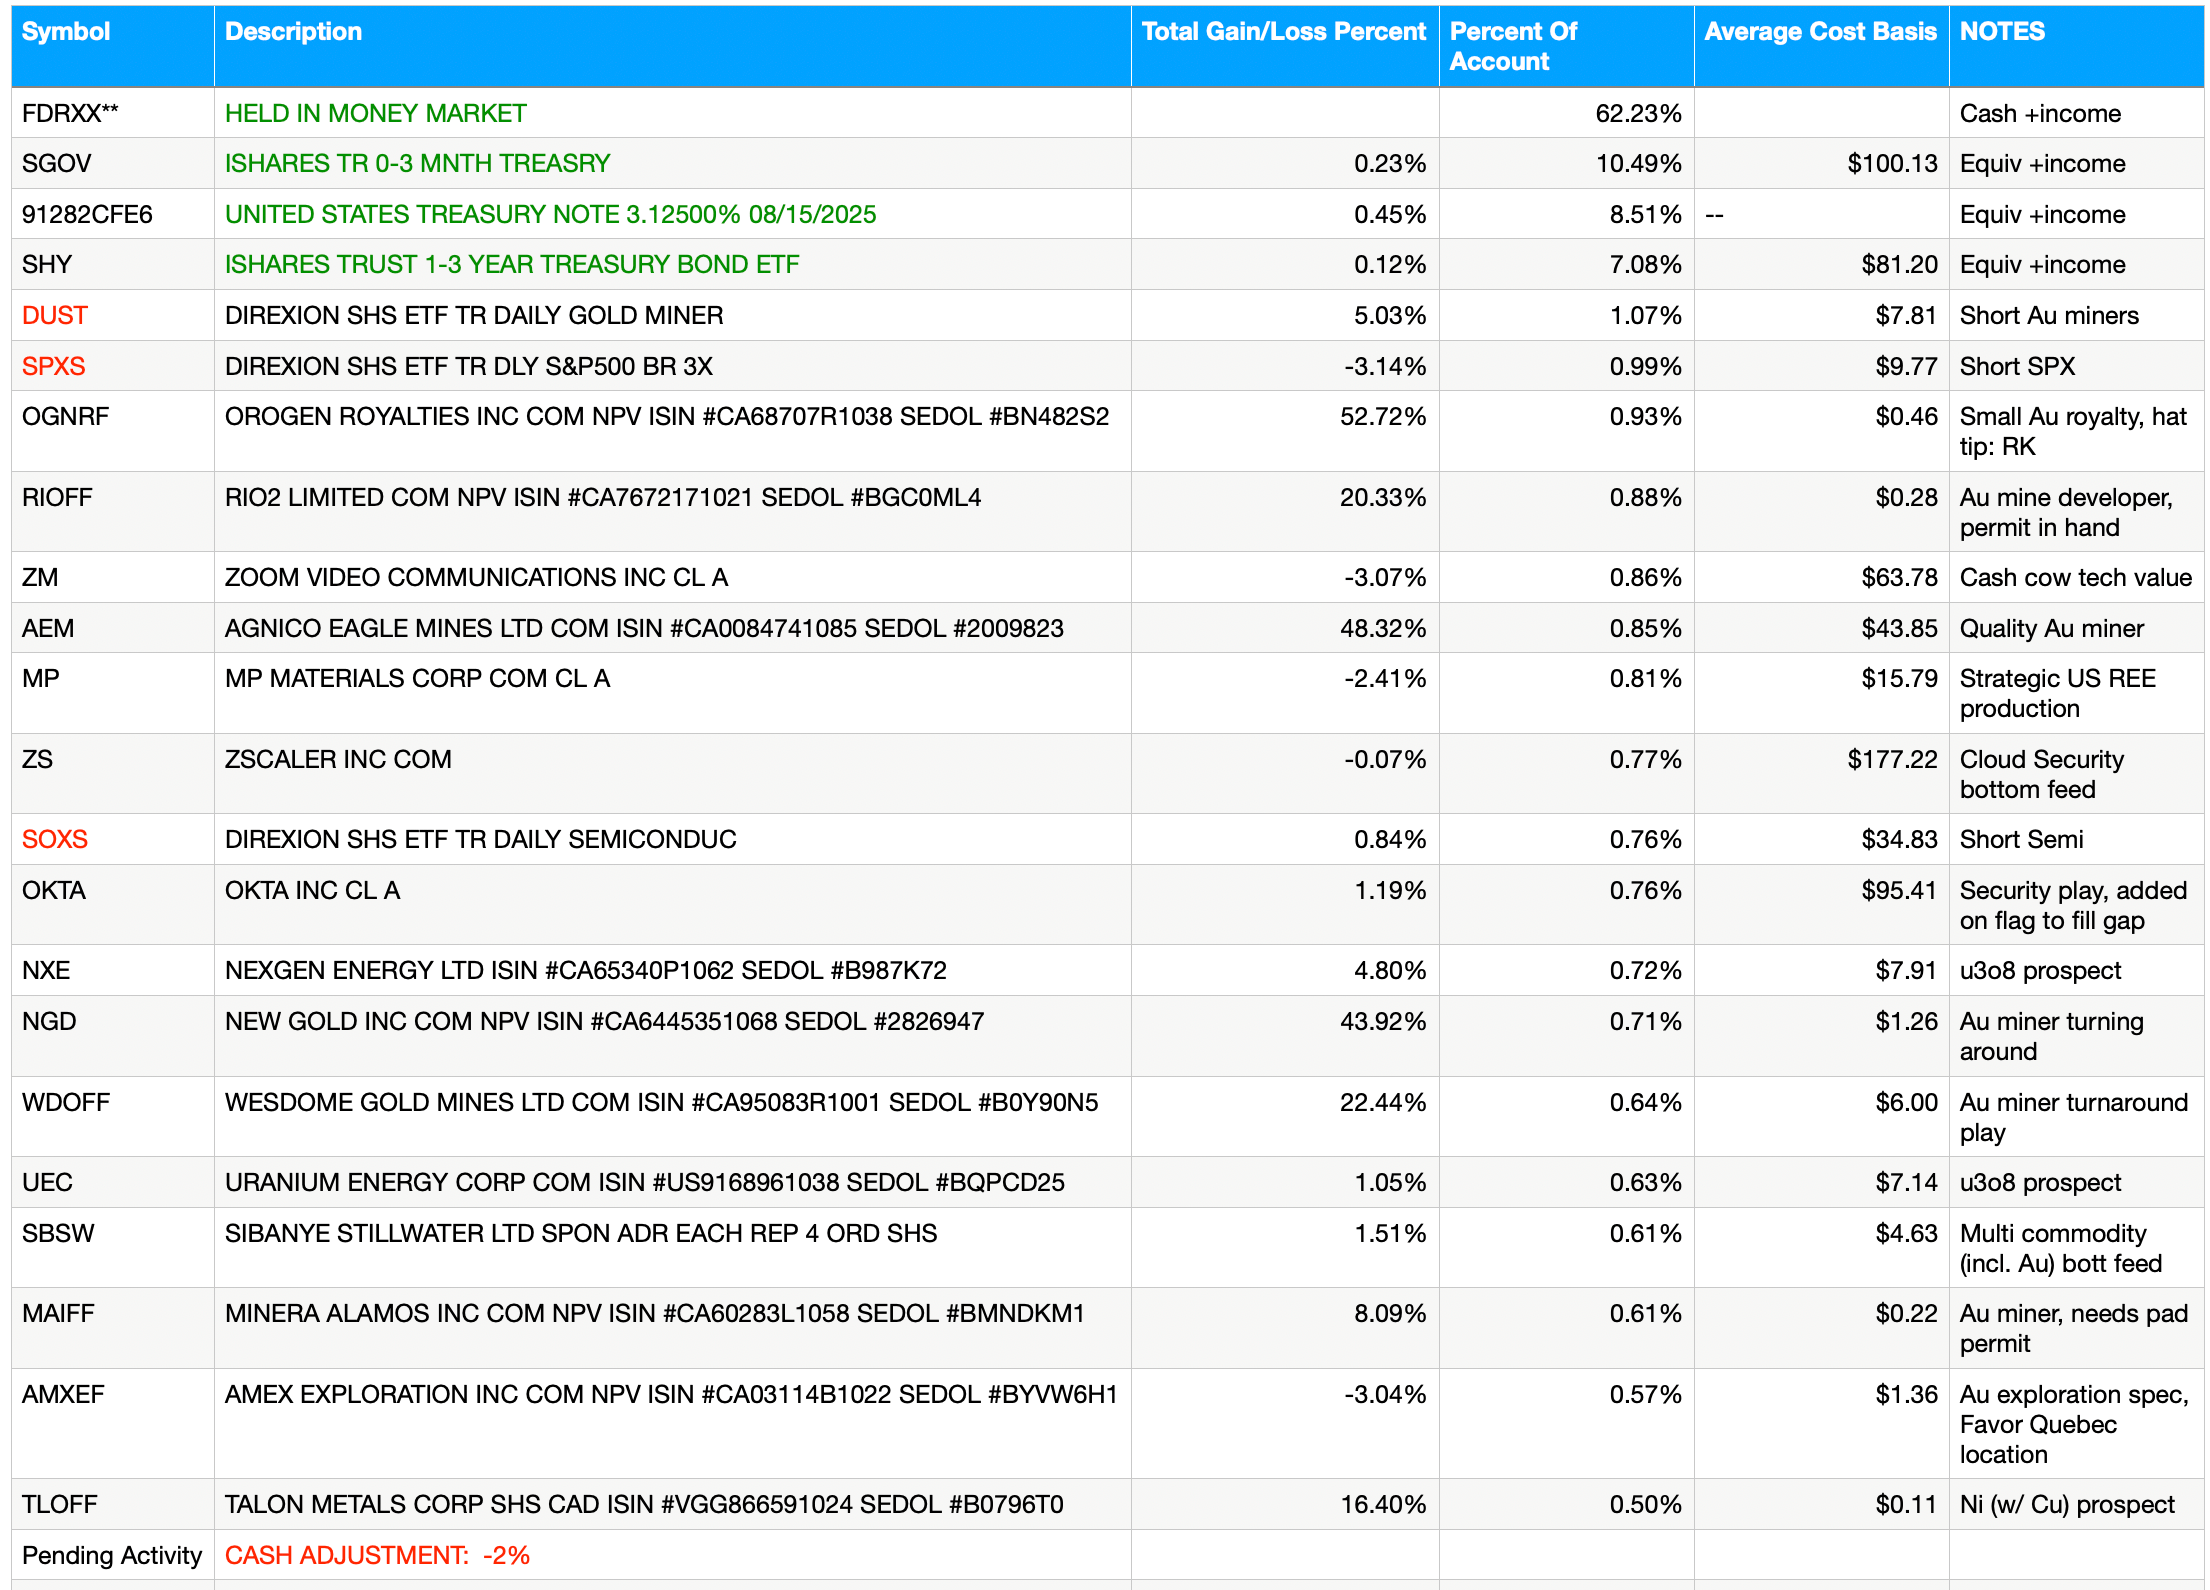Select the Au mine developer note
The height and width of the screenshot is (1590, 2210).
tap(2066, 512)
